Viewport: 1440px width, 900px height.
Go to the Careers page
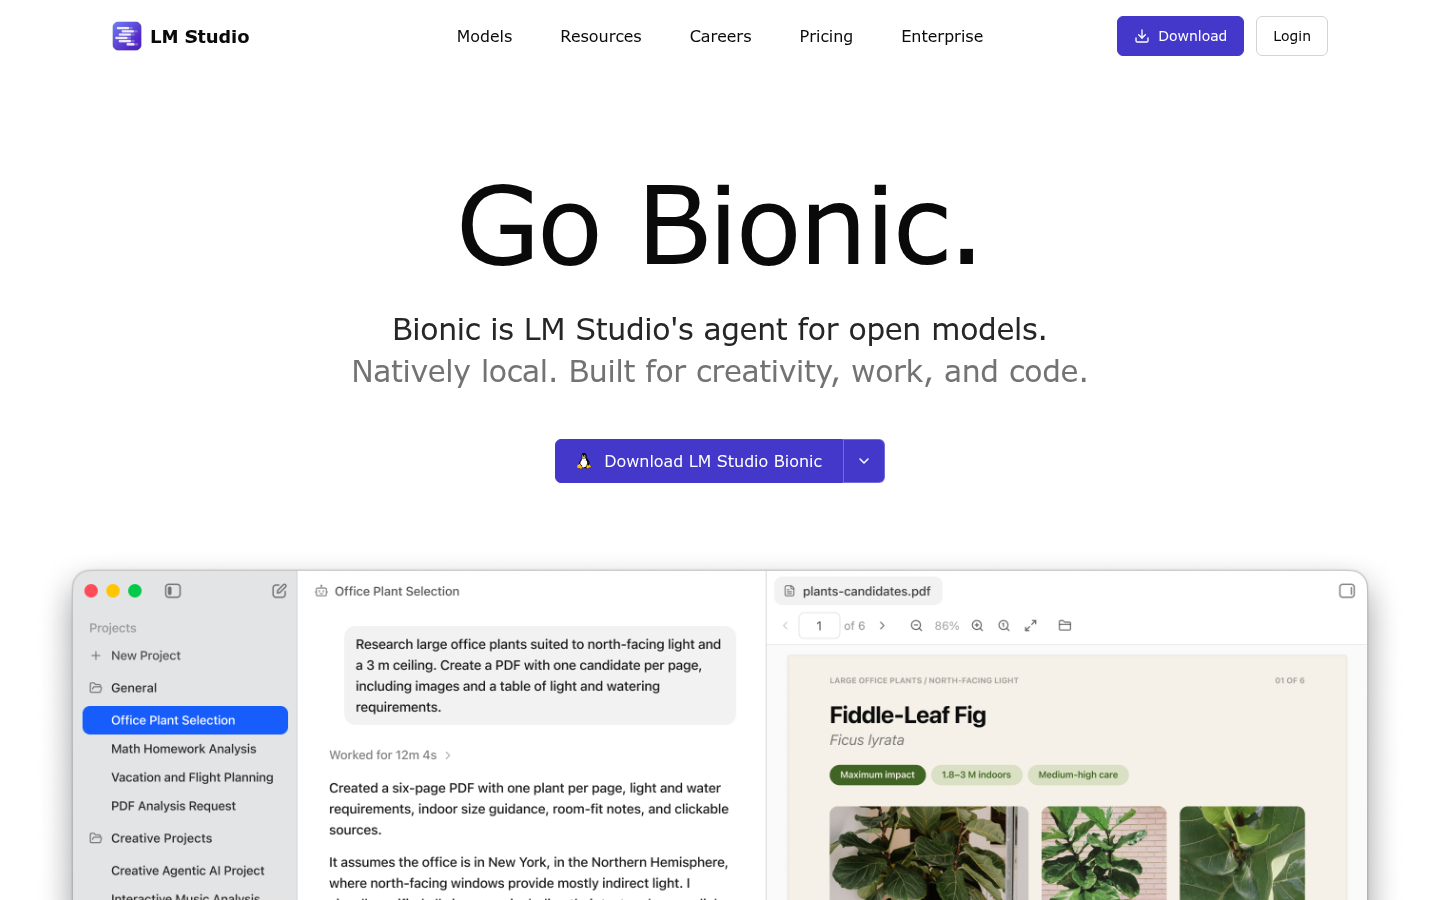pos(720,36)
